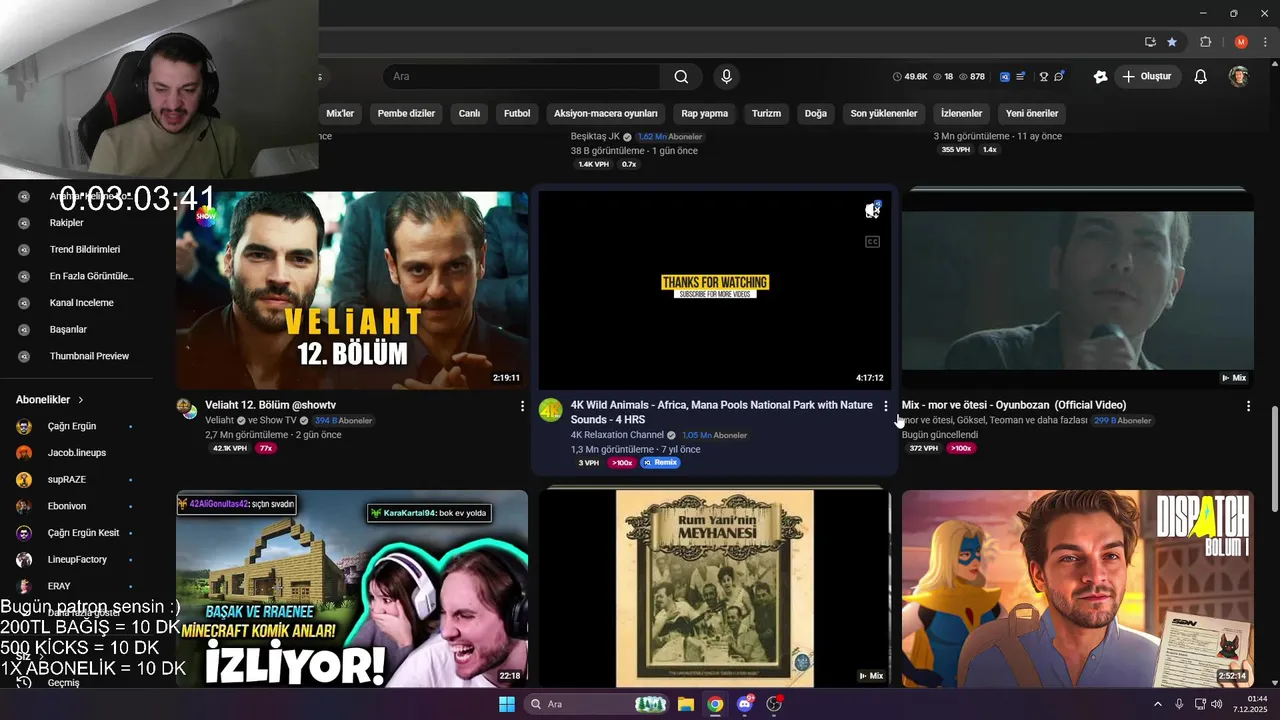1280x720 pixels.
Task: Open Chrome profile M avatar
Action: point(1241,42)
